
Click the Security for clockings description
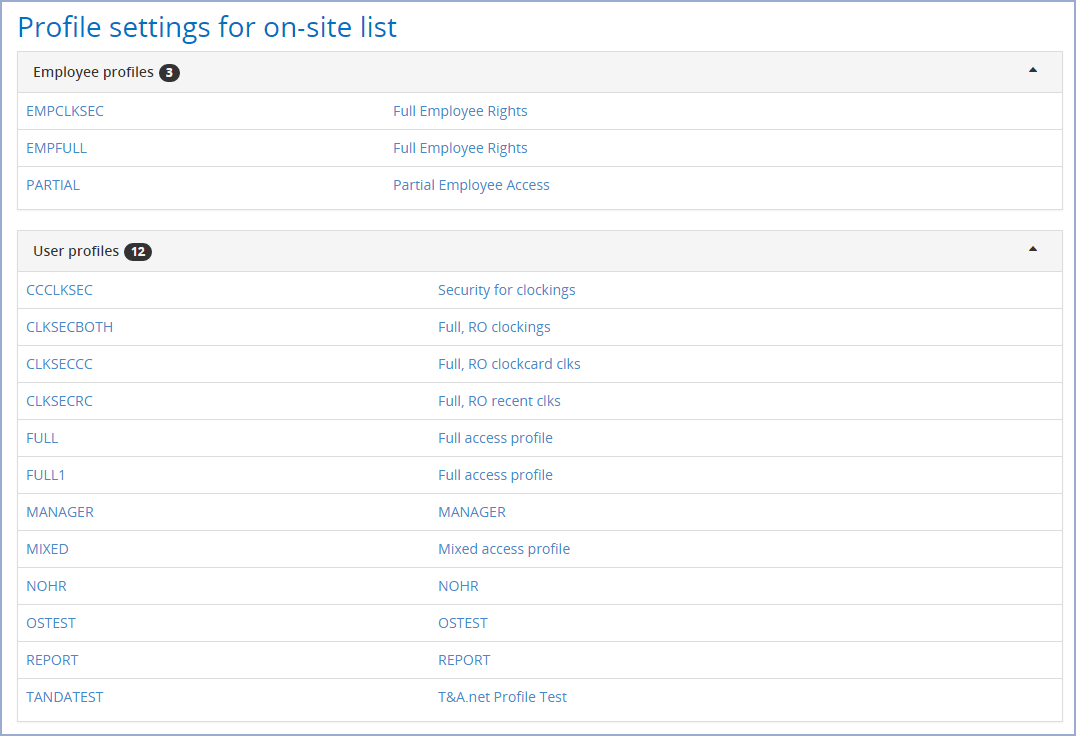tap(507, 290)
